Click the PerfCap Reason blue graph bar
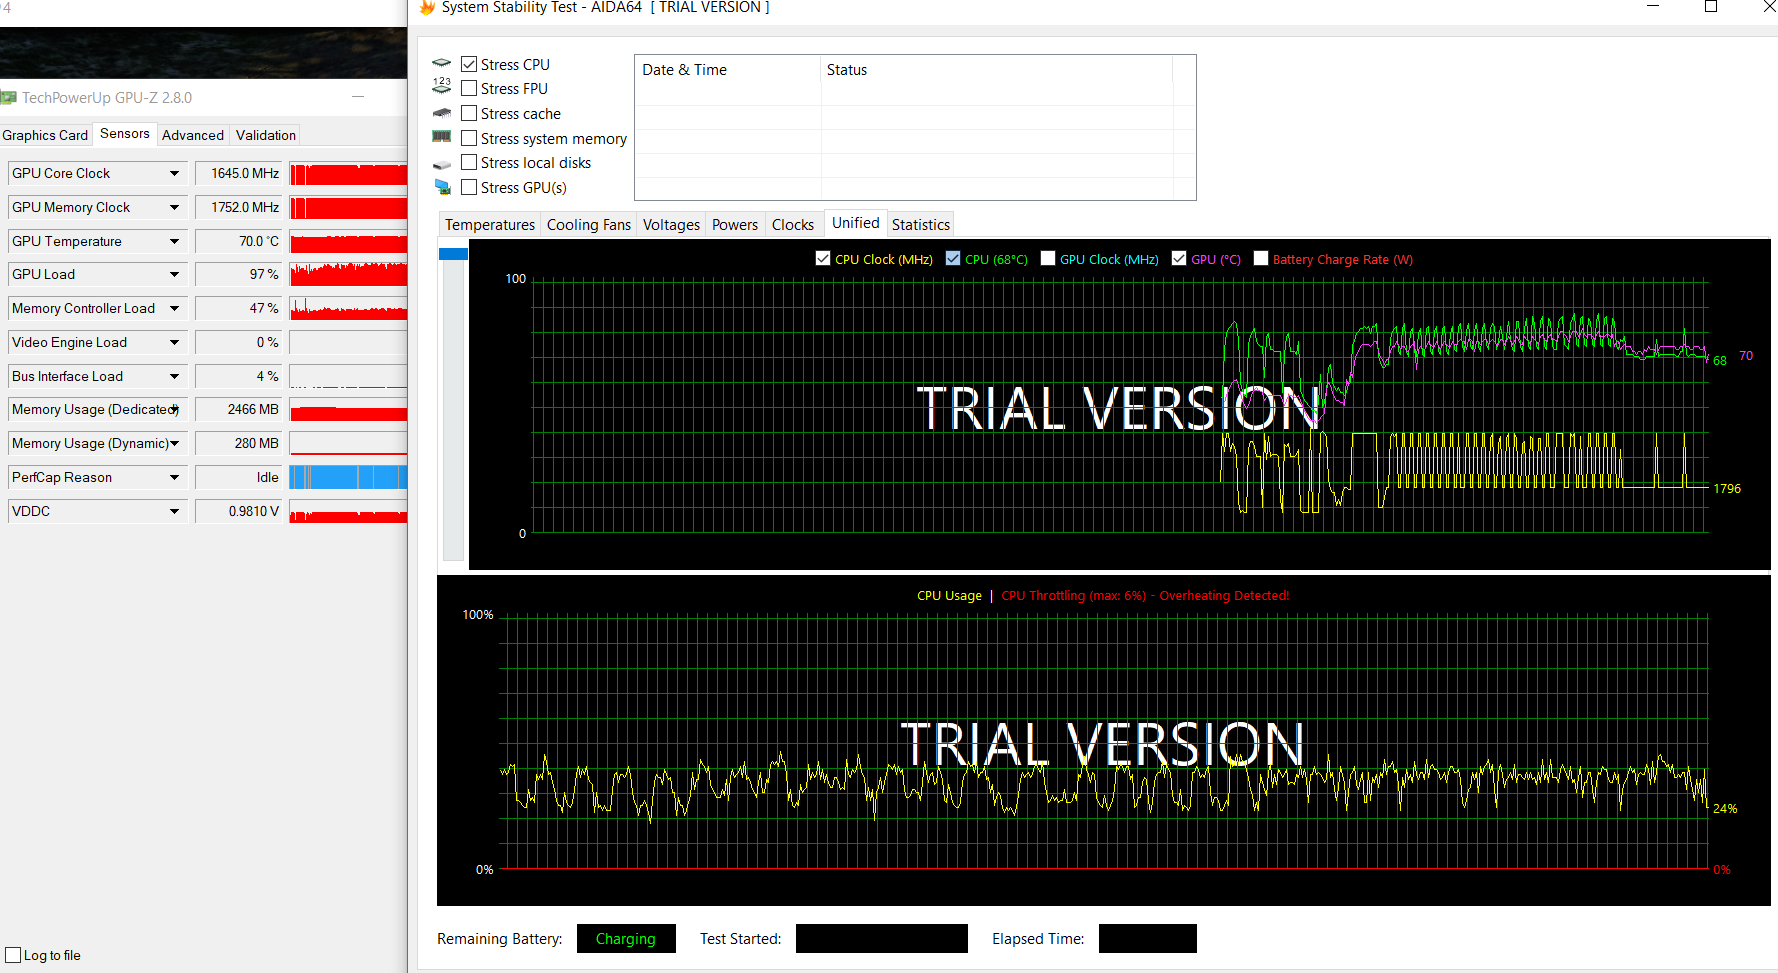 tap(348, 477)
